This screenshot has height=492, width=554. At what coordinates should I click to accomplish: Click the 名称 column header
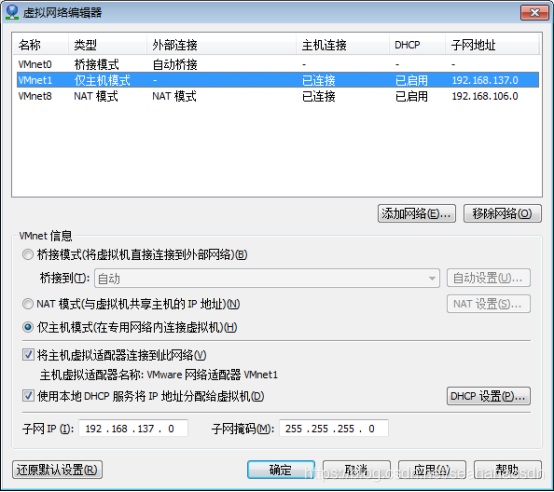40,45
